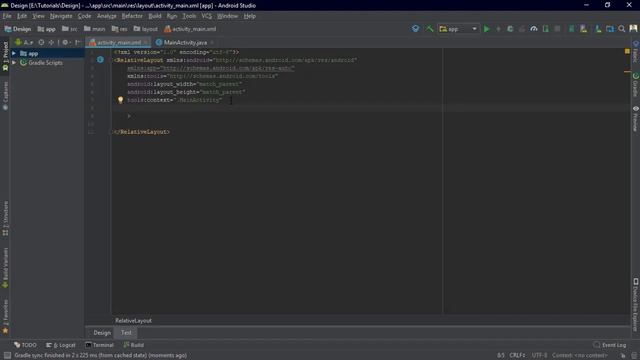Click the Make Project hammer icon
This screenshot has height=360, width=640.
click(x=429, y=29)
